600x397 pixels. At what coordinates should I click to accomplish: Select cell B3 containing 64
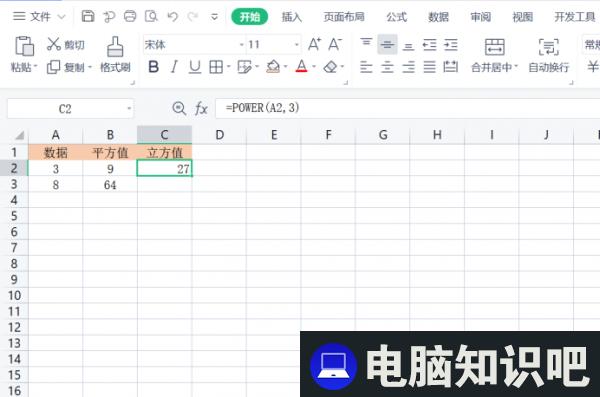point(110,185)
